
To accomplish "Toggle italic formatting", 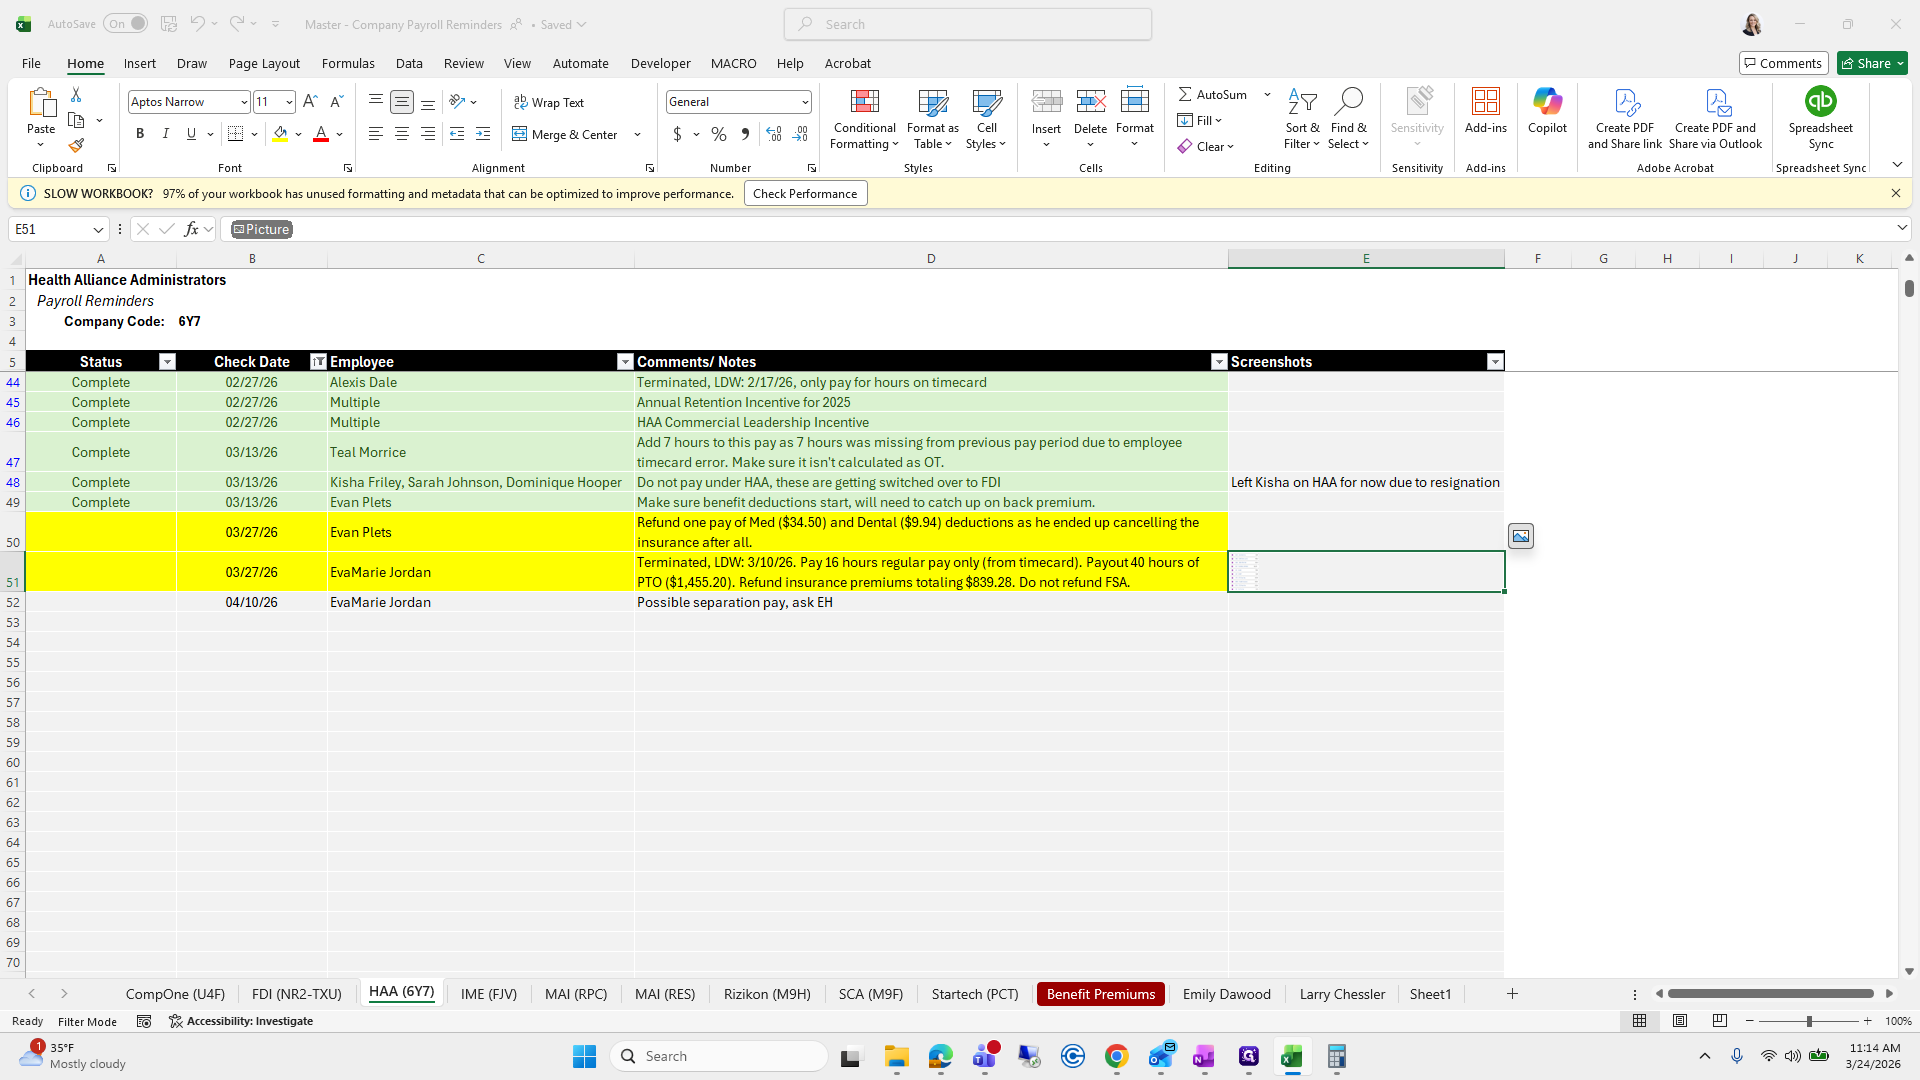I will 166,134.
